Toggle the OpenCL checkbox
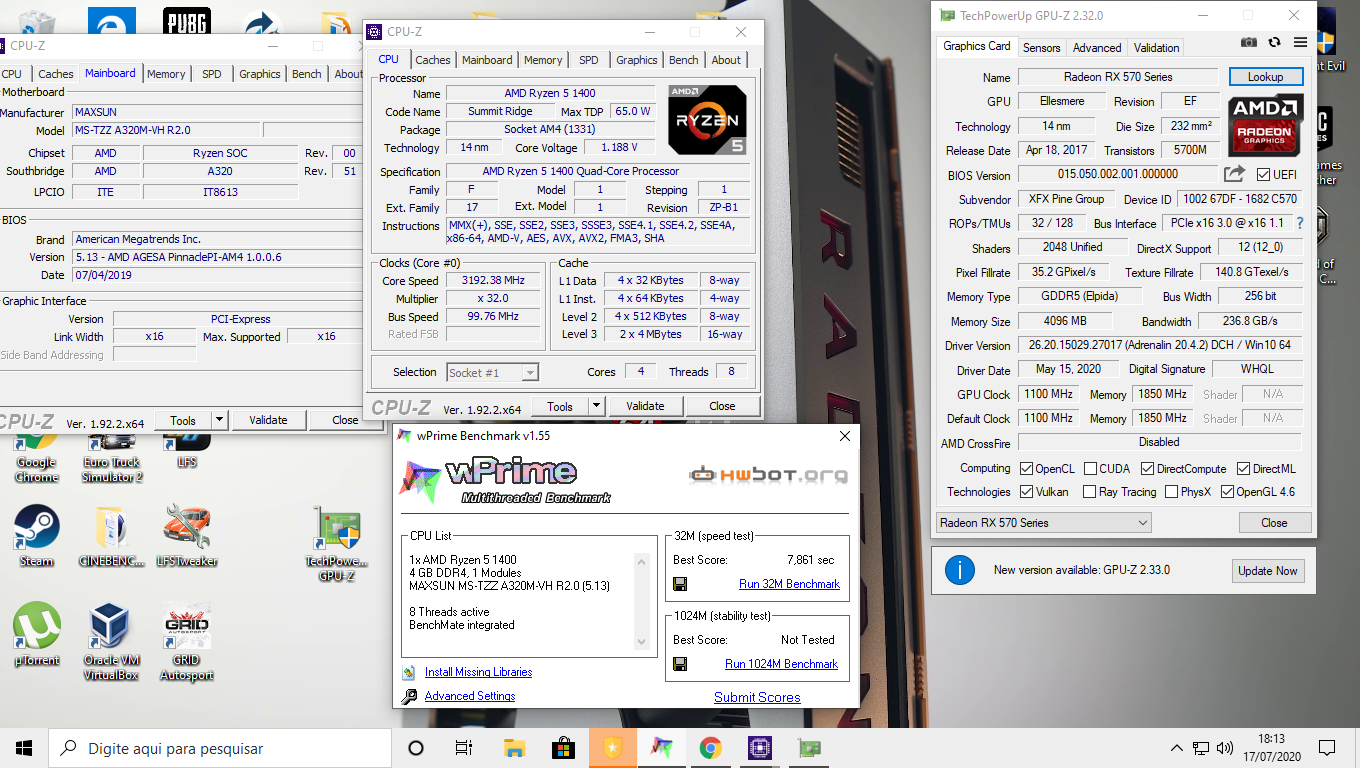 click(x=1026, y=468)
